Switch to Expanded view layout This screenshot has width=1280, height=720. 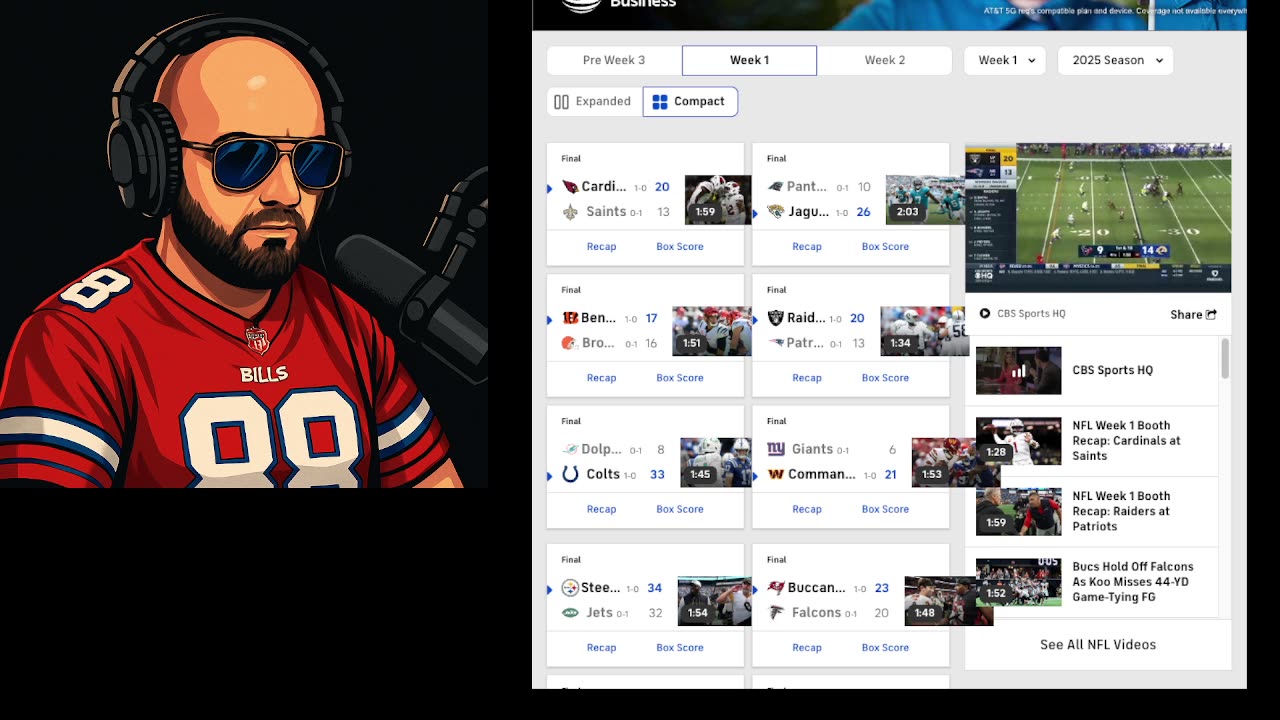click(594, 101)
